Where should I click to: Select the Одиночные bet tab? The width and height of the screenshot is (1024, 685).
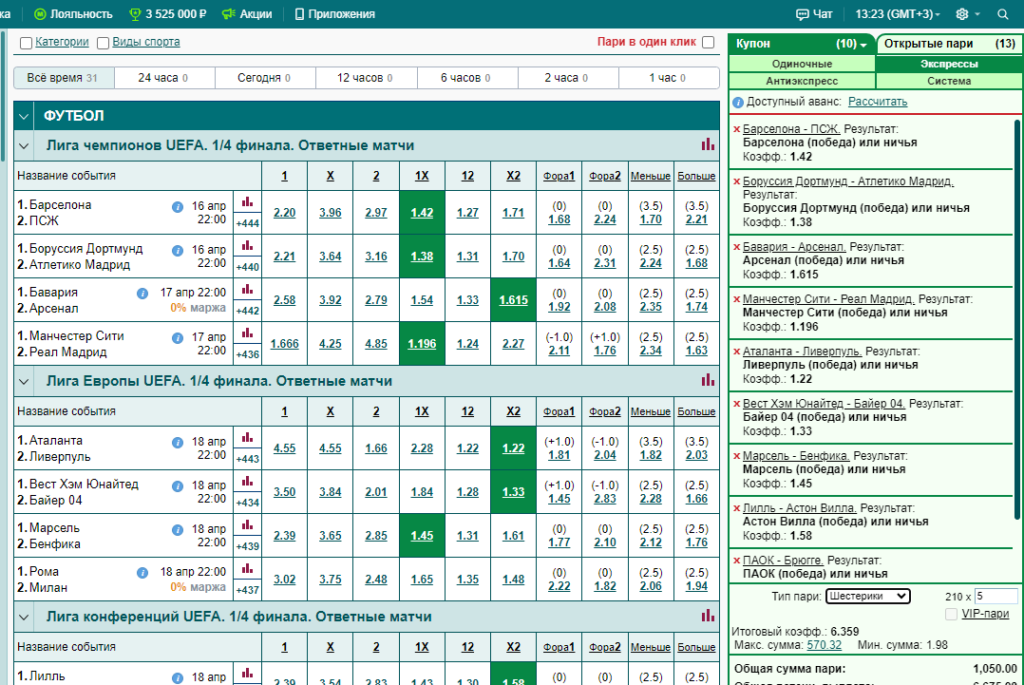(x=802, y=64)
